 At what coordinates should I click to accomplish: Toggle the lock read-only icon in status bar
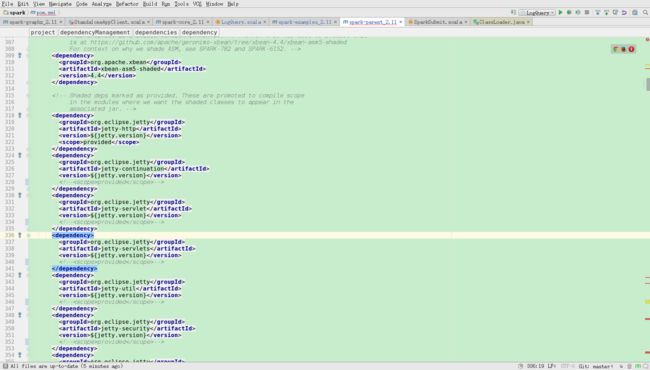pyautogui.click(x=621, y=366)
